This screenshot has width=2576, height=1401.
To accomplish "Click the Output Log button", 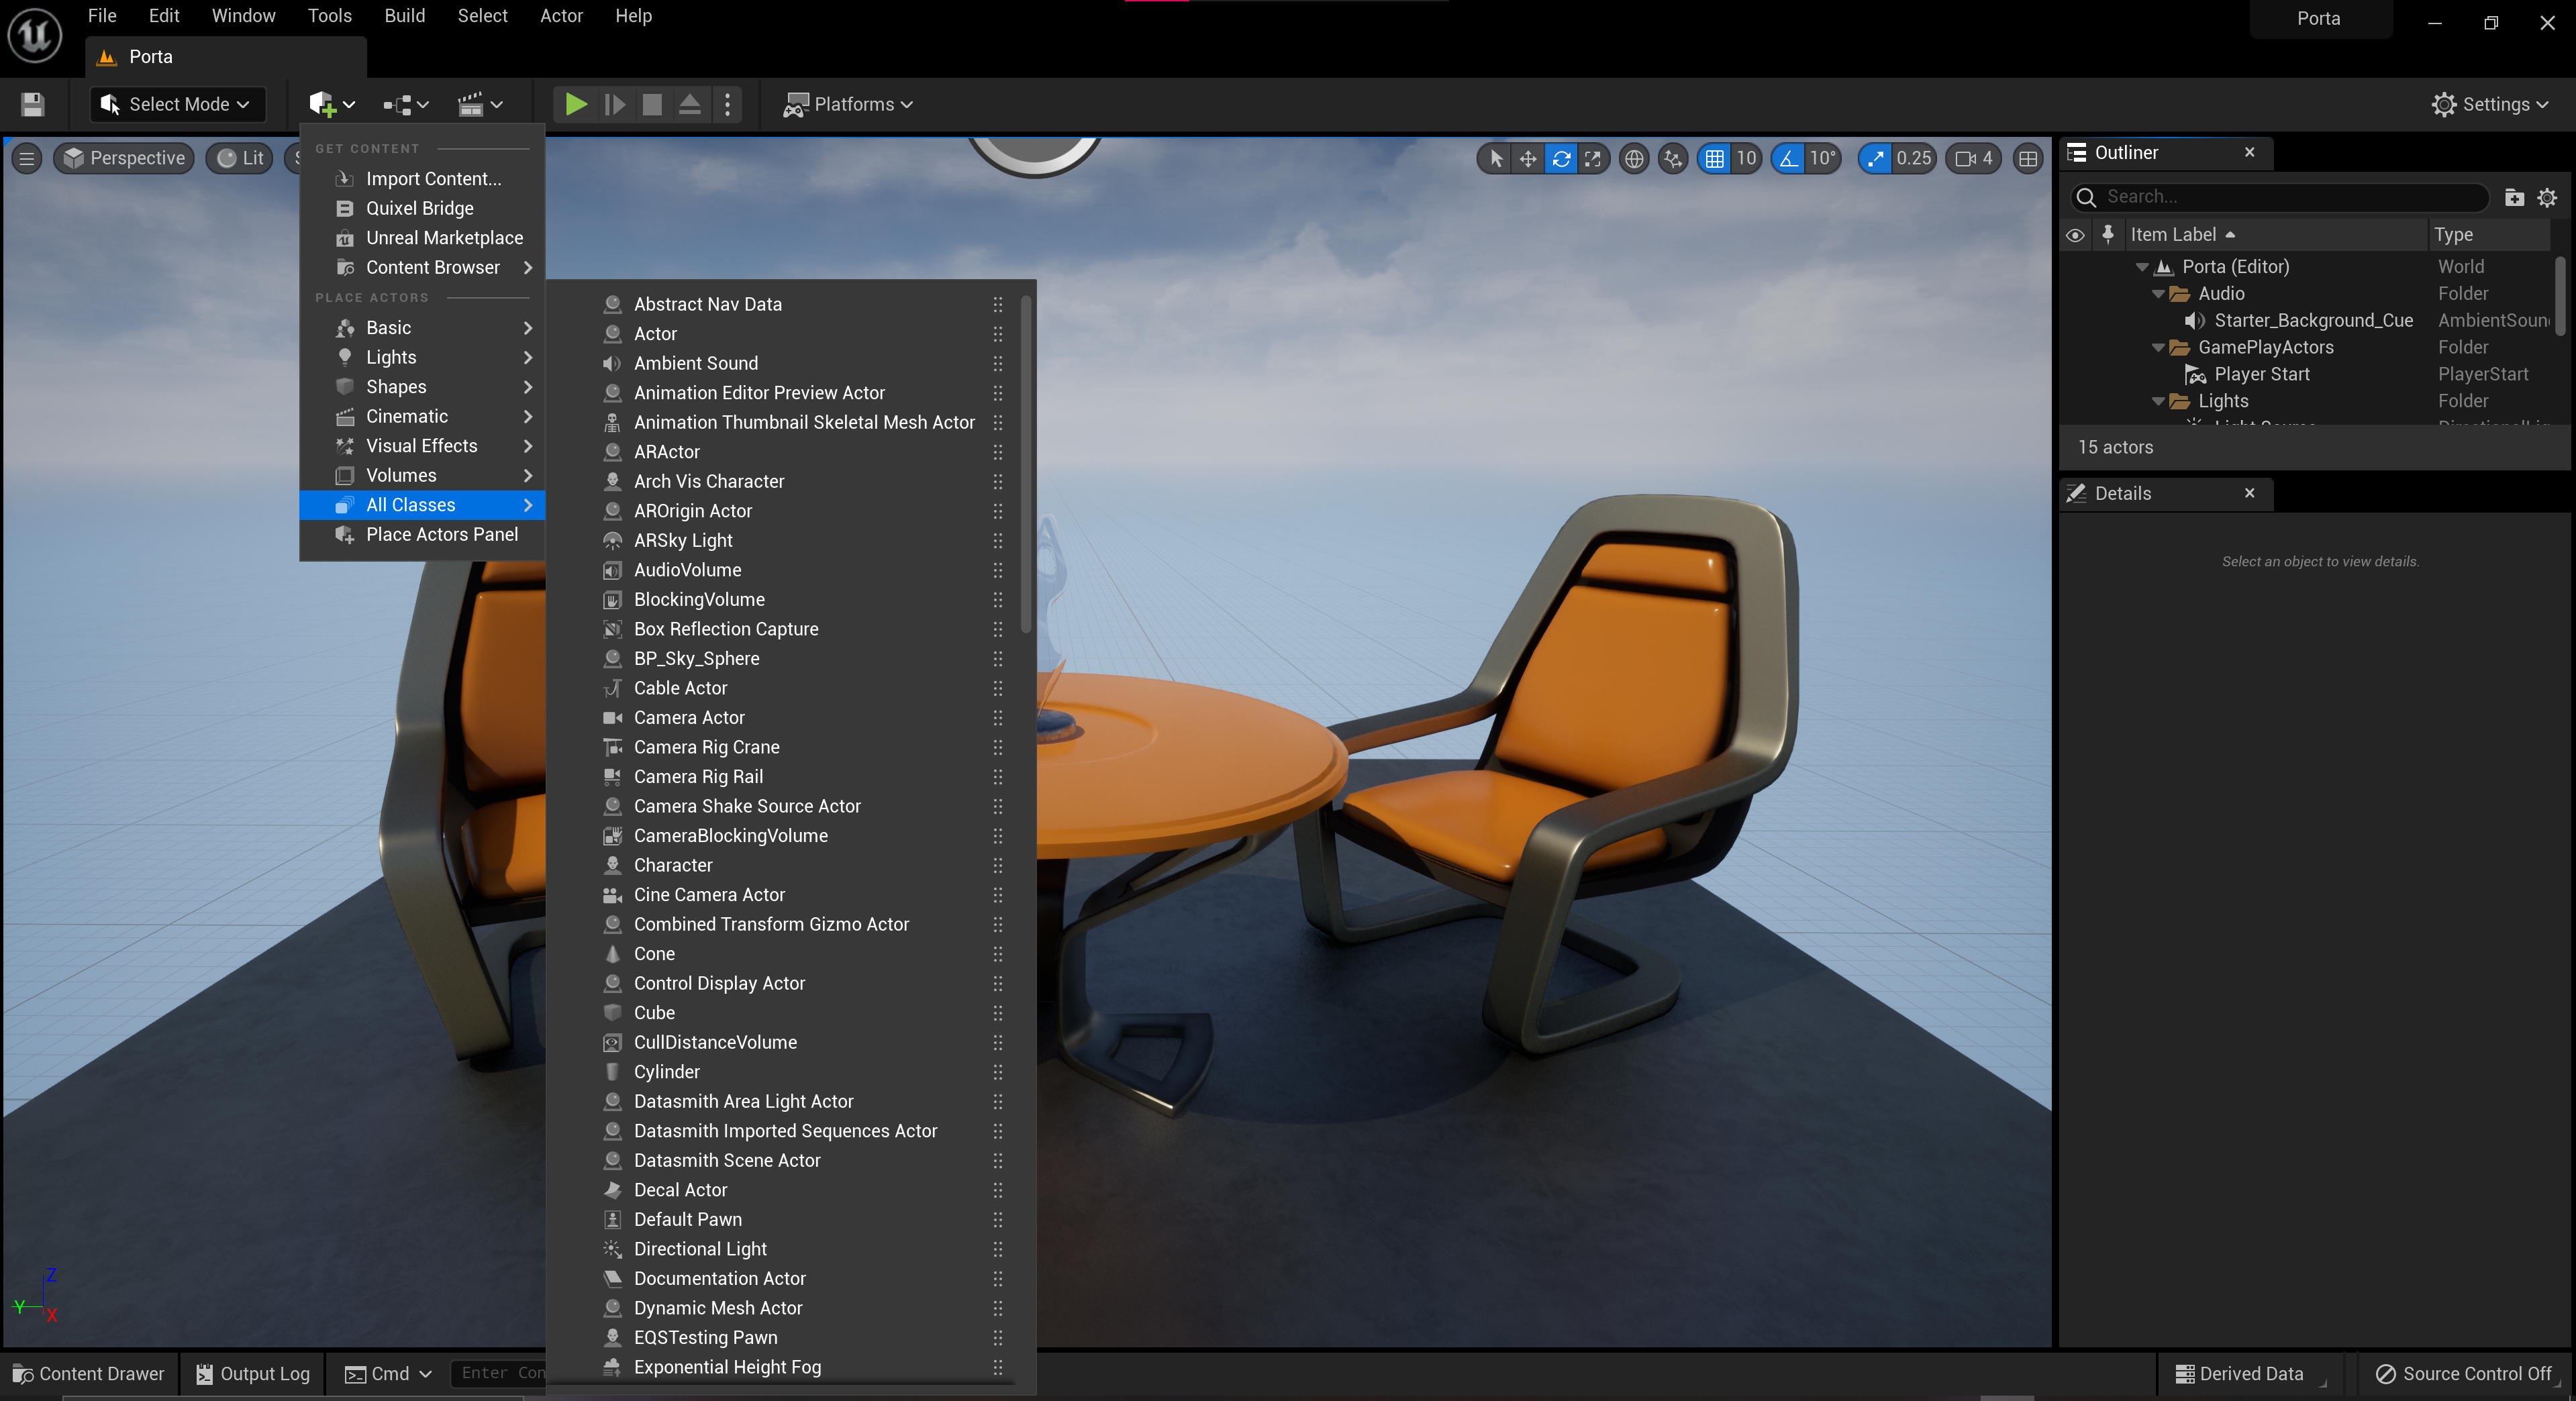I will tap(253, 1373).
